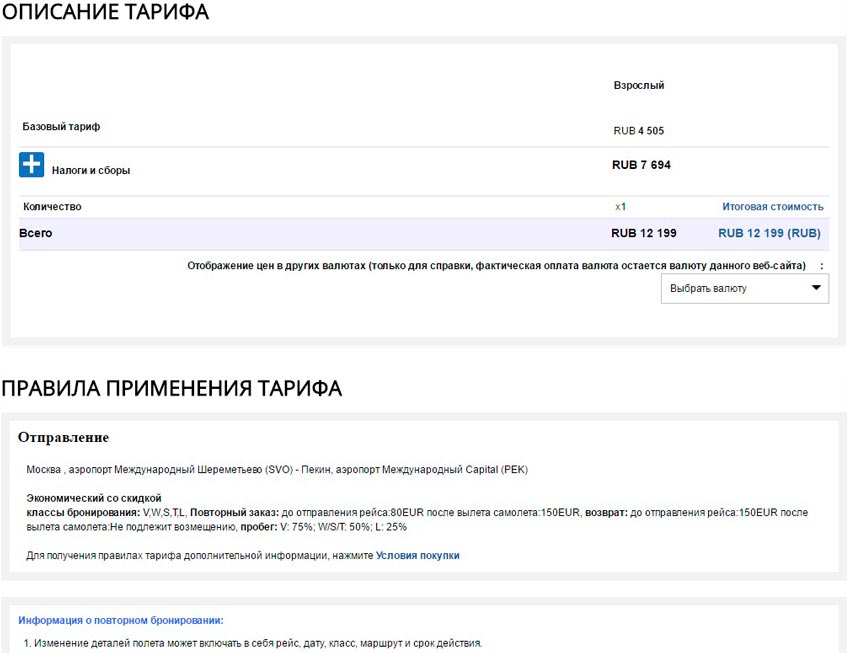Click the 'ПРАВИЛА ПРИМЕНЕНИЯ ТАРИФА' heading
Screen dimensions: 850x653
pos(171,388)
